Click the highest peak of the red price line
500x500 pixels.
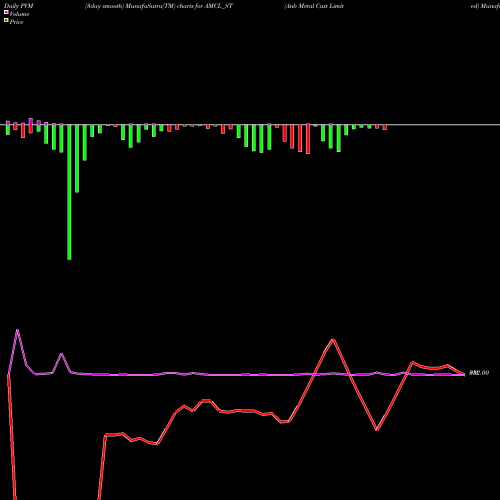pyautogui.click(x=334, y=340)
